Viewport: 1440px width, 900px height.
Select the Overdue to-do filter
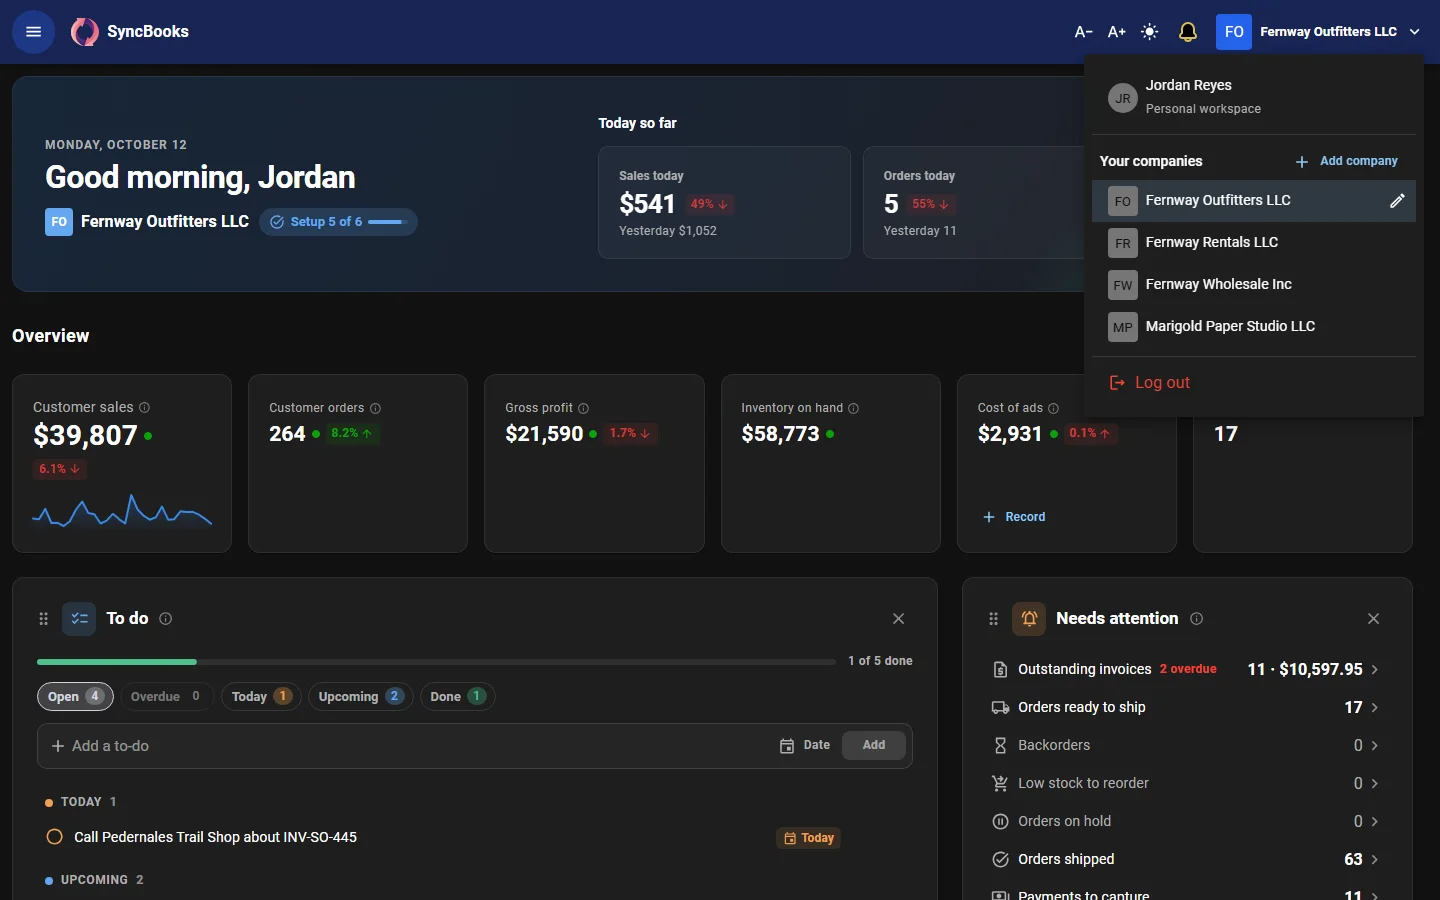tap(166, 697)
